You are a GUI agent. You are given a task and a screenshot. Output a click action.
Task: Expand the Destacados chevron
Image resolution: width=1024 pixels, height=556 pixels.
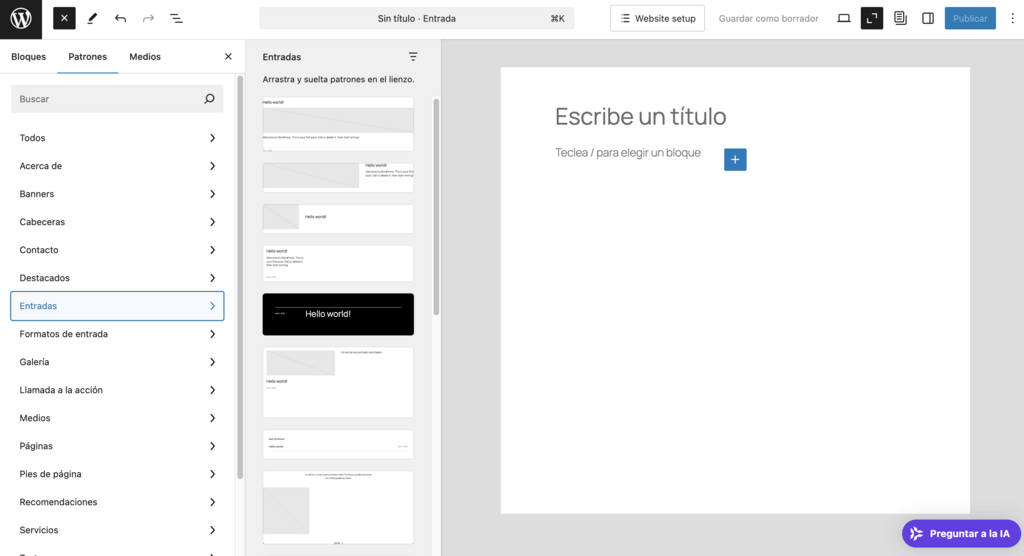[212, 278]
